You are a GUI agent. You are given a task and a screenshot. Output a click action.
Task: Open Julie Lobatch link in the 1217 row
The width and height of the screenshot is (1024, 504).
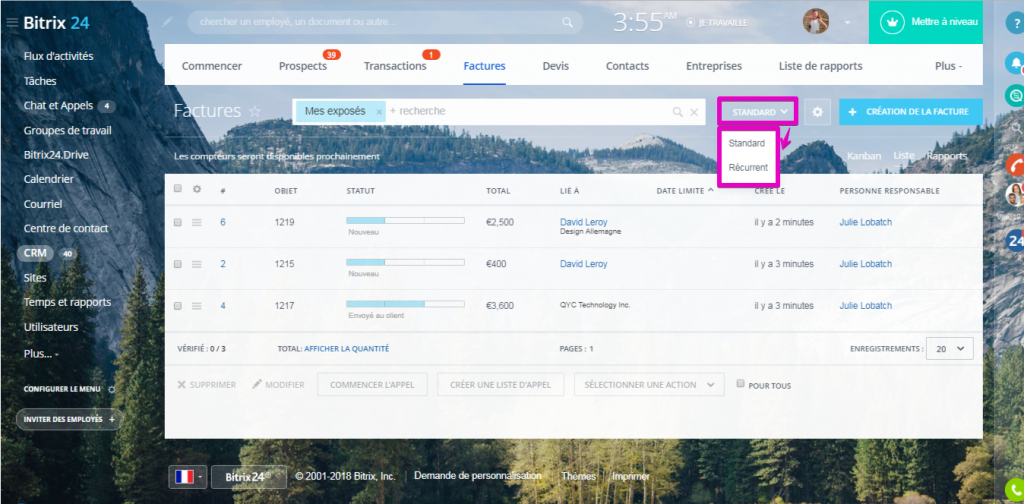[x=865, y=306]
